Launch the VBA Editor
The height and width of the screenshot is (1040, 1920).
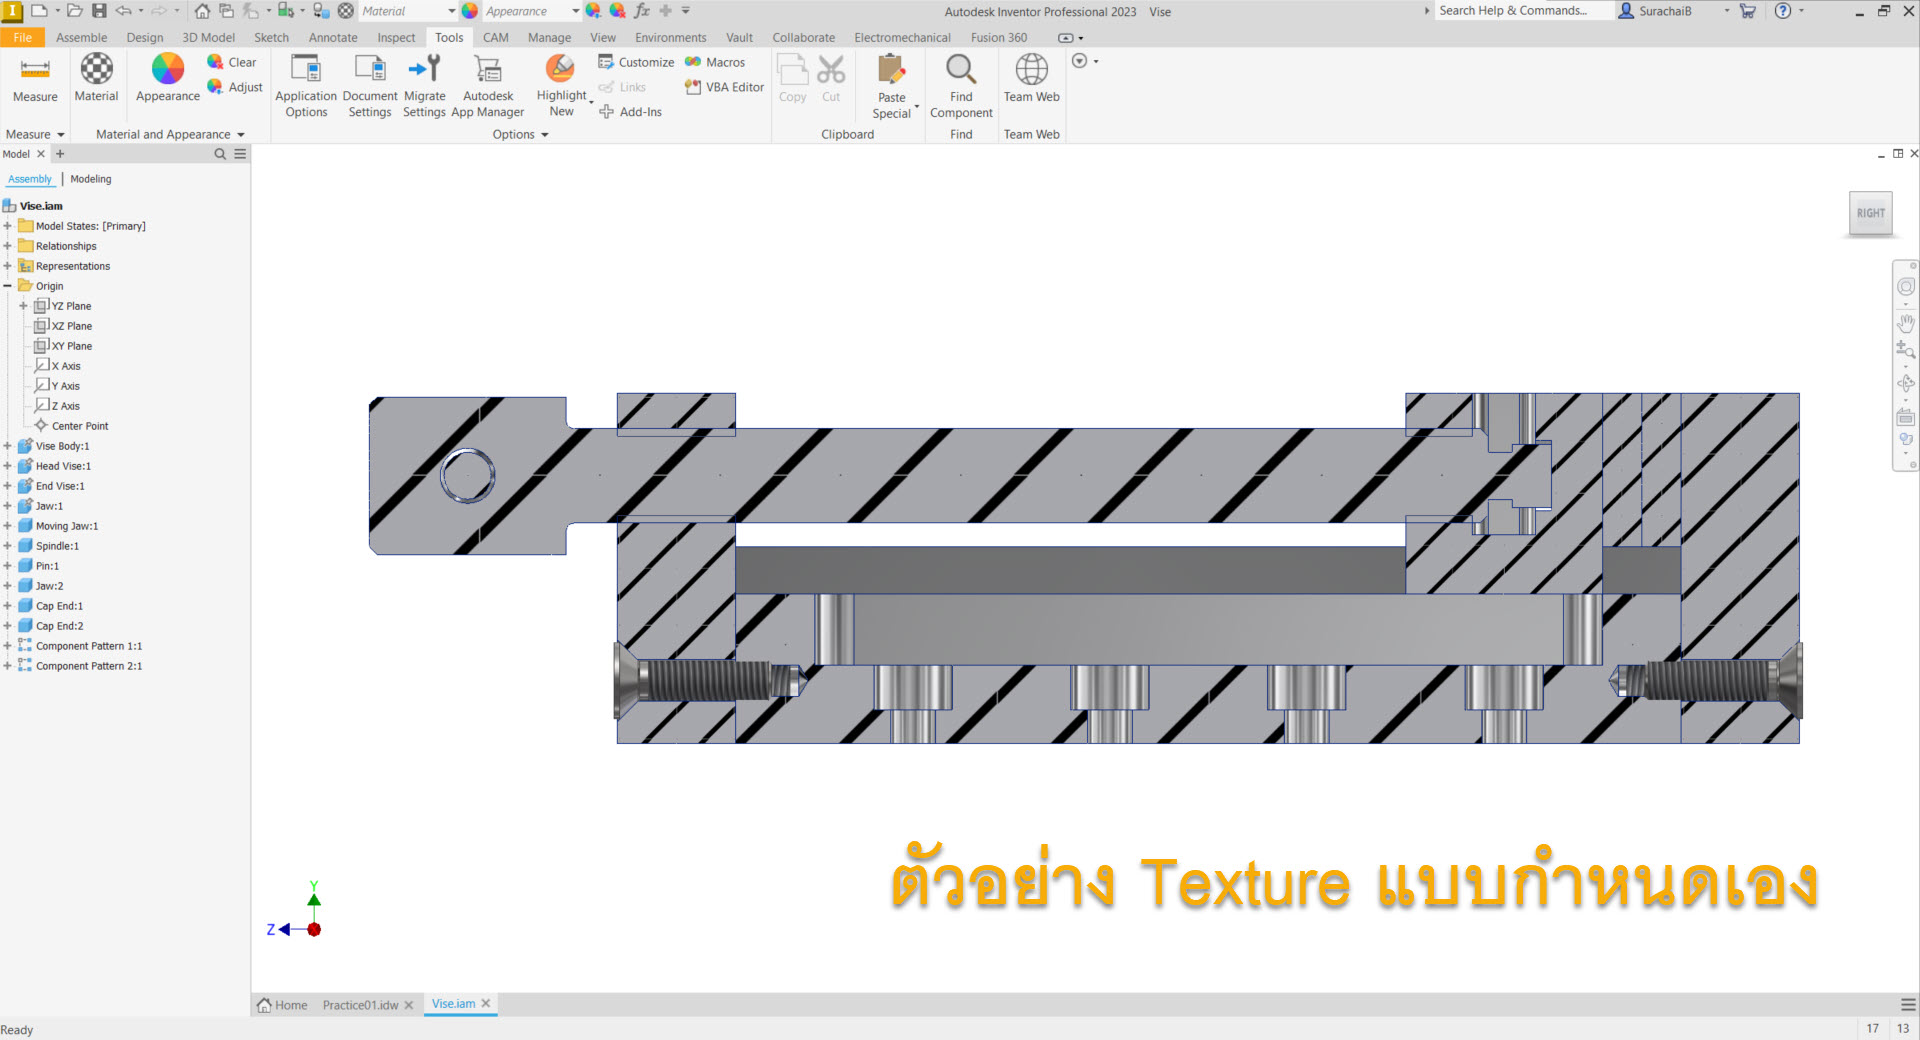point(725,87)
